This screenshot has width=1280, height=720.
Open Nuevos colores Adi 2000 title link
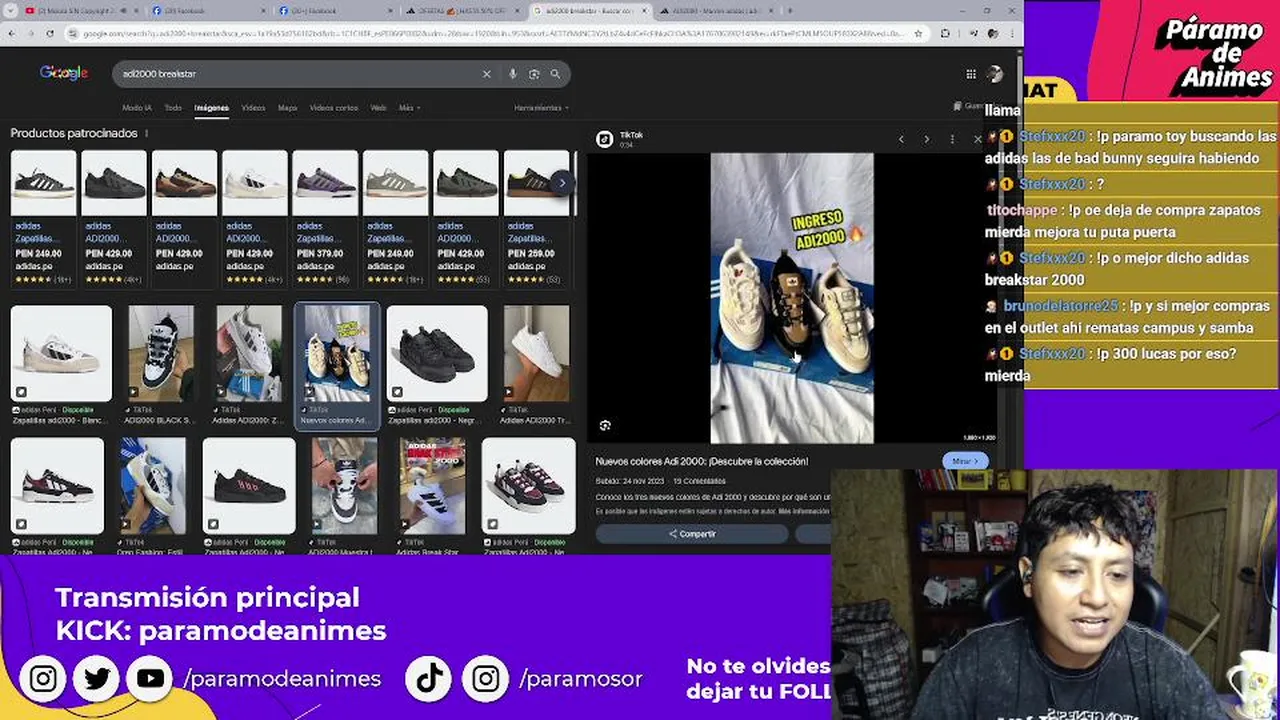[x=701, y=461]
